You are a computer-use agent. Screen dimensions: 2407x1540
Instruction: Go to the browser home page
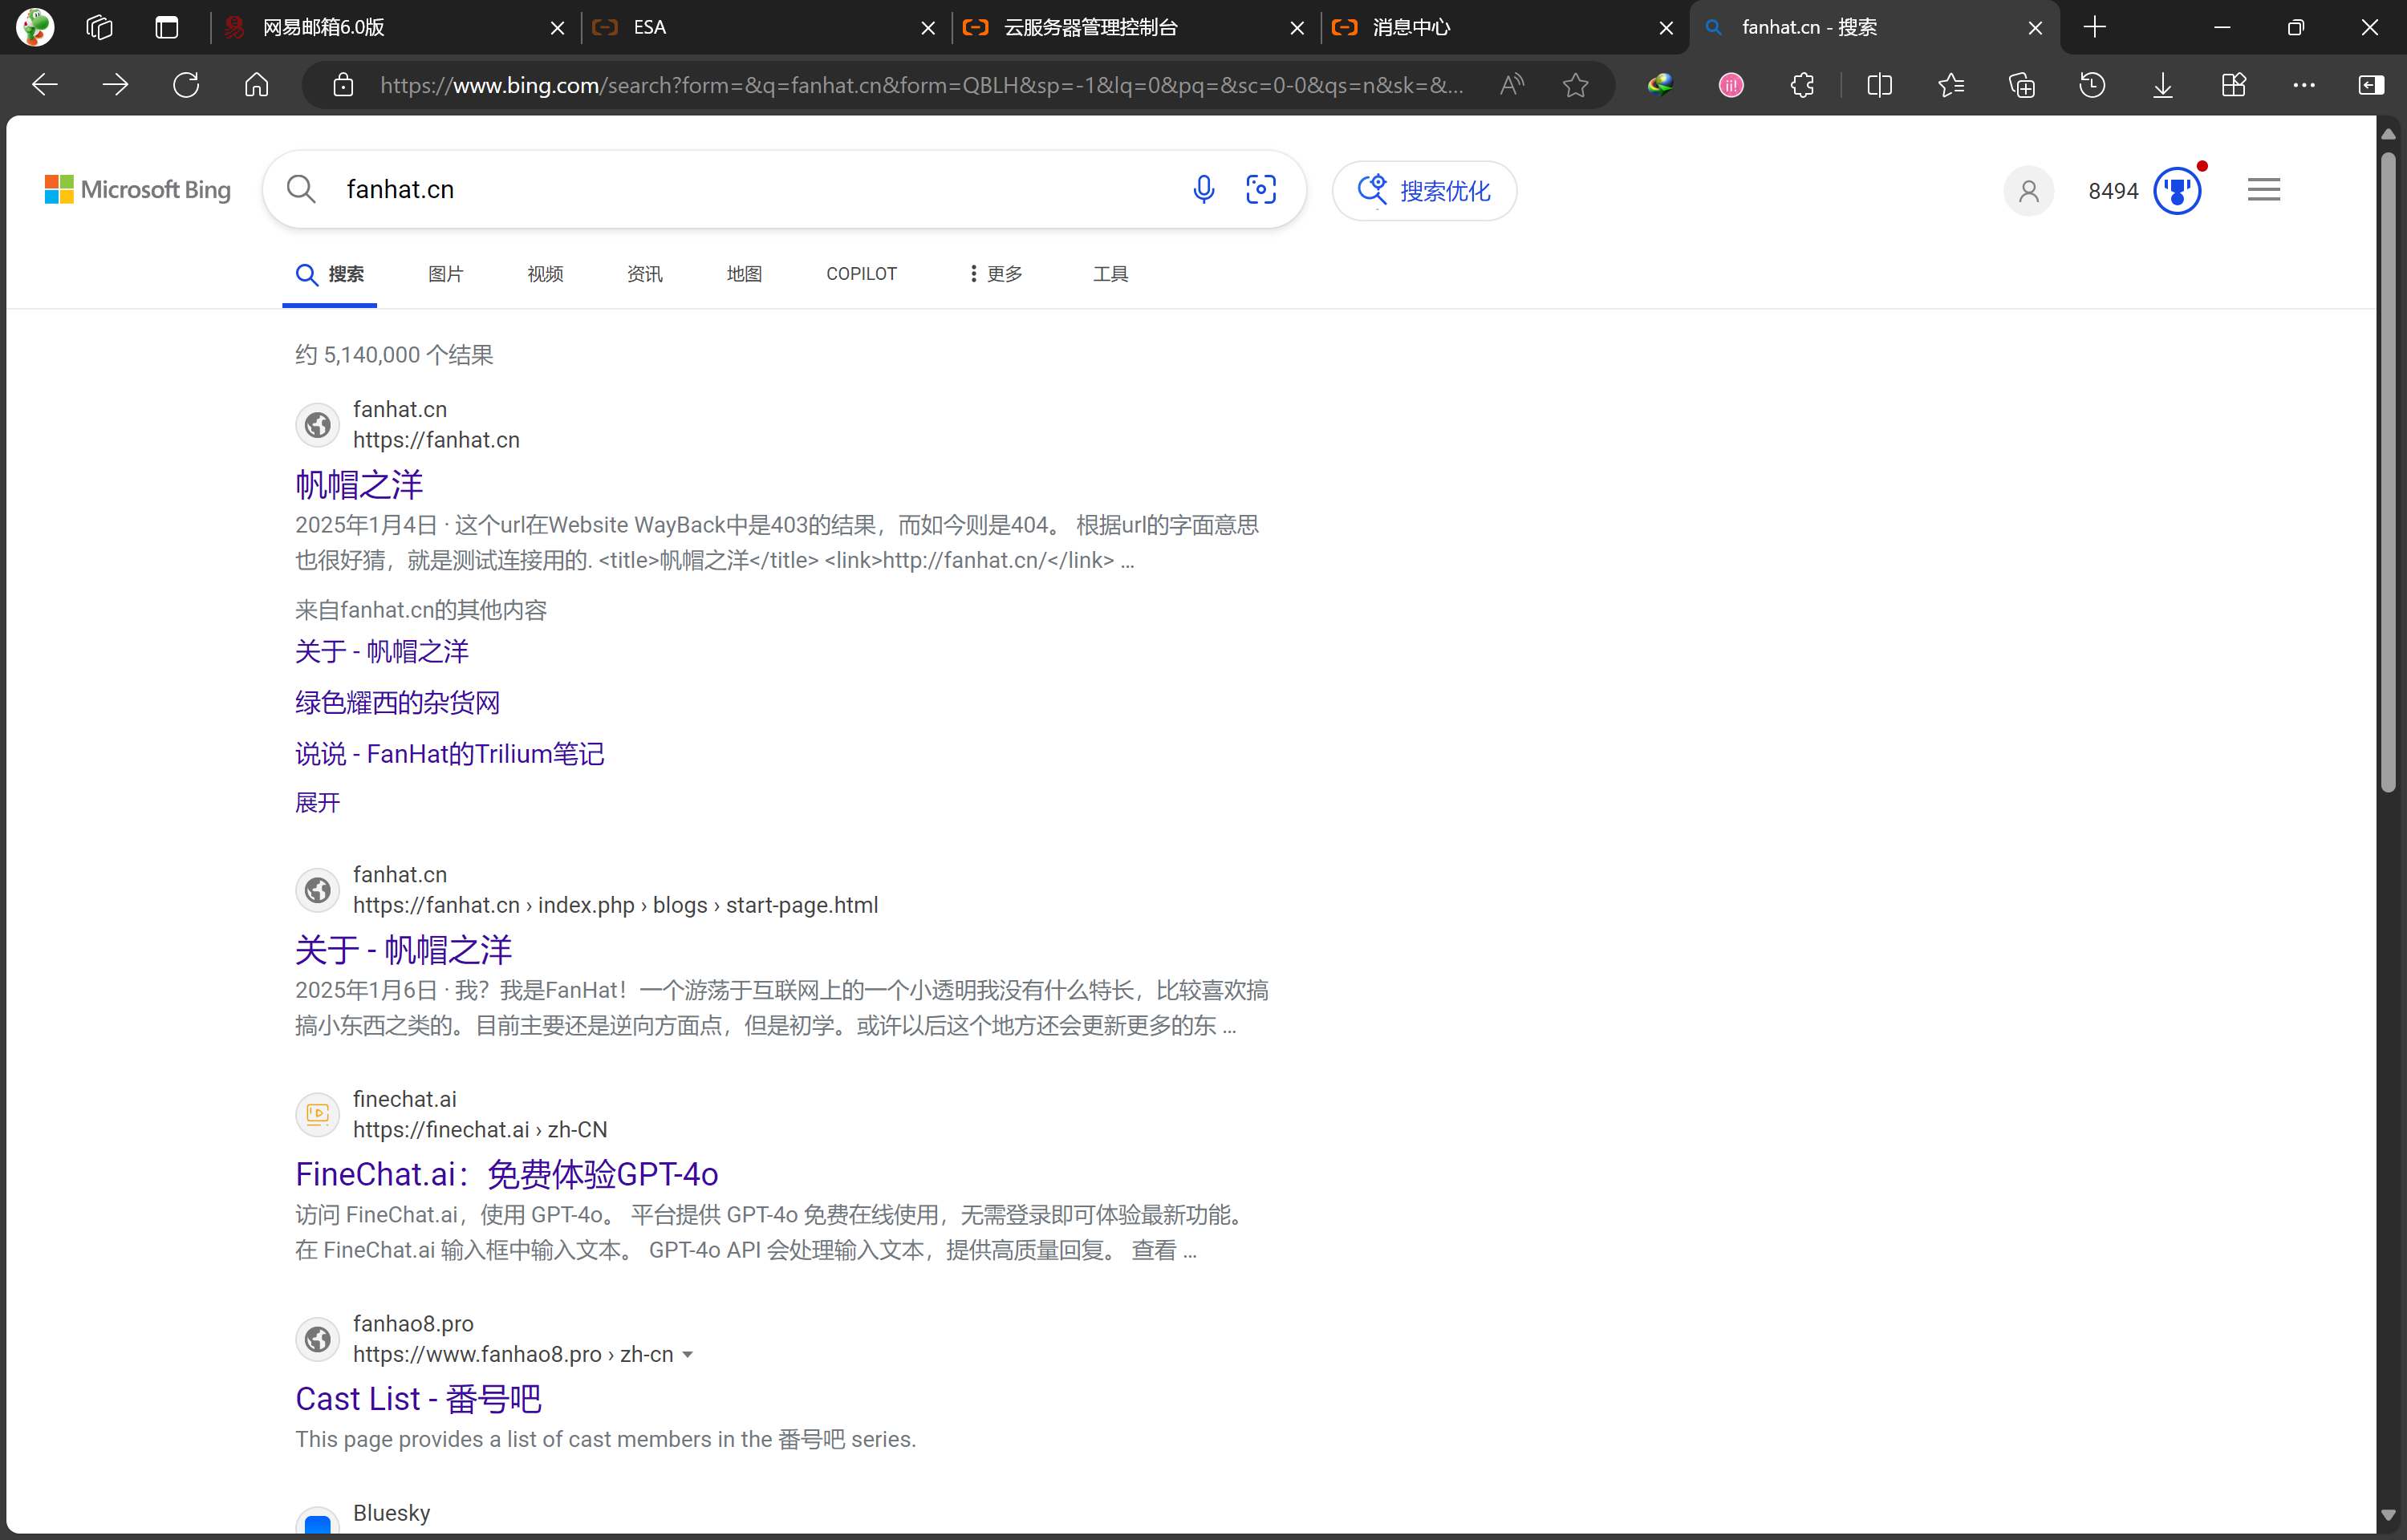click(x=257, y=85)
